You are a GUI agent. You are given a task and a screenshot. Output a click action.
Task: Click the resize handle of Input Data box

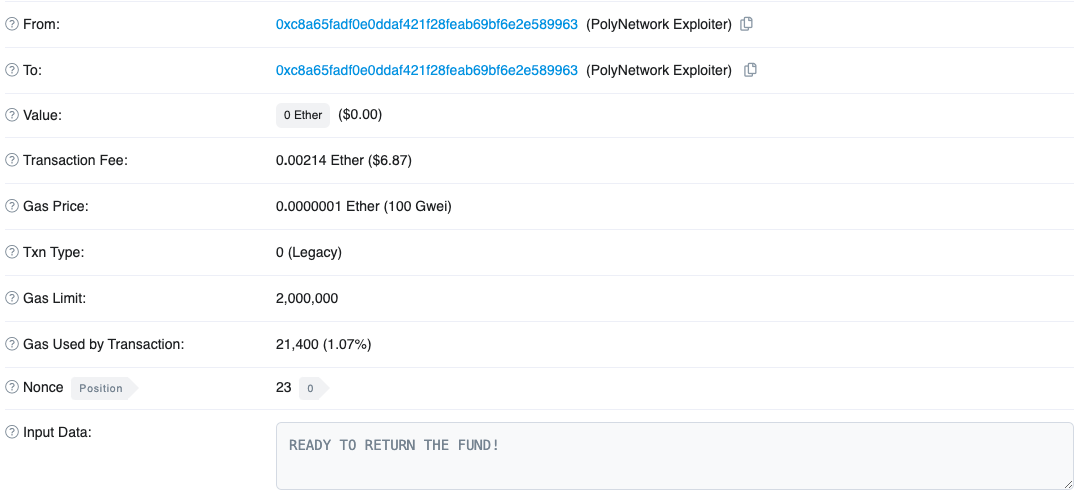tap(1067, 484)
